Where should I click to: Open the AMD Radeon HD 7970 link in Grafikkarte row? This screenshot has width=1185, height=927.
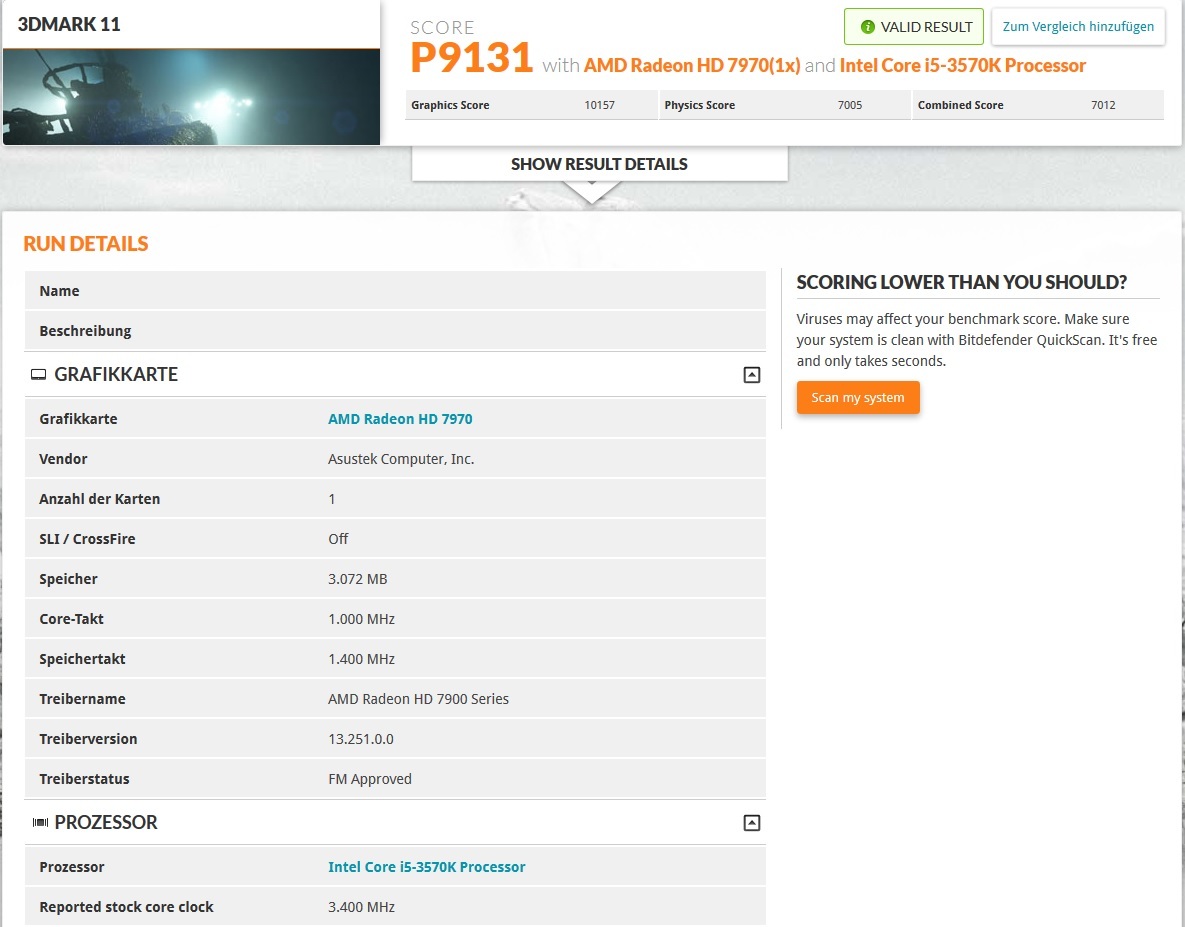click(x=400, y=419)
